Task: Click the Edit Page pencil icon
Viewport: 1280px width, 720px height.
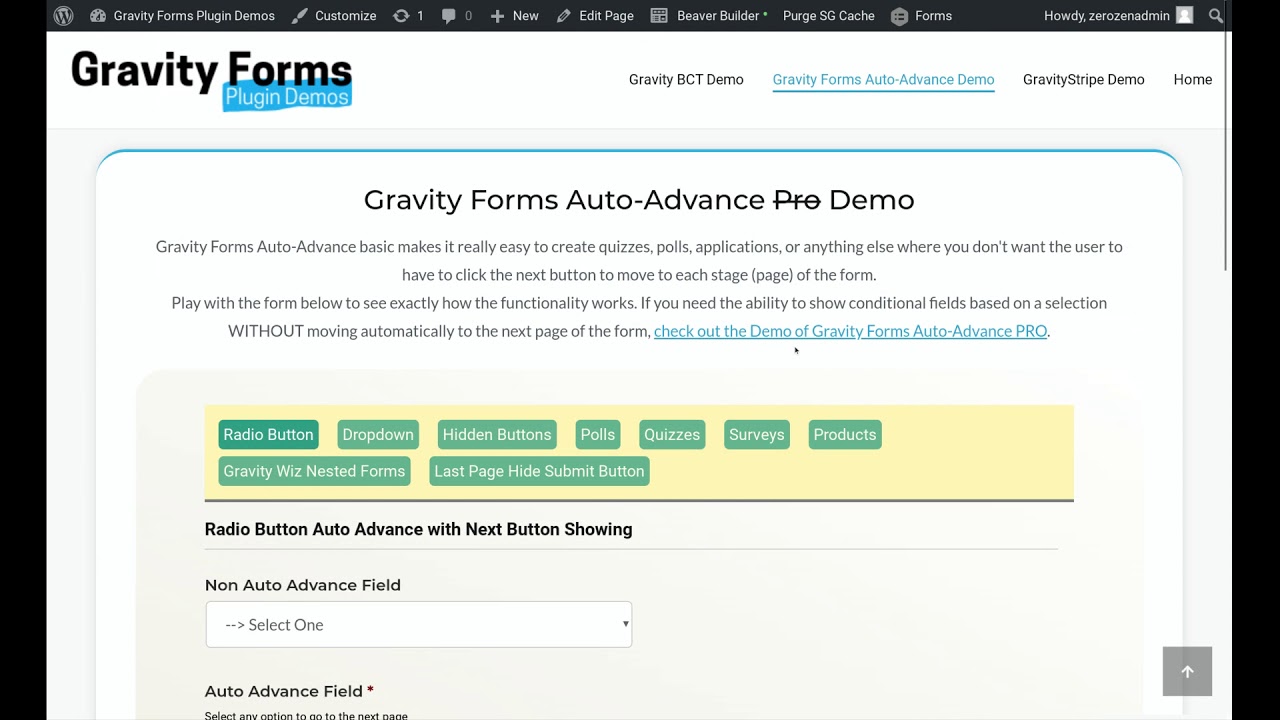Action: click(x=564, y=16)
